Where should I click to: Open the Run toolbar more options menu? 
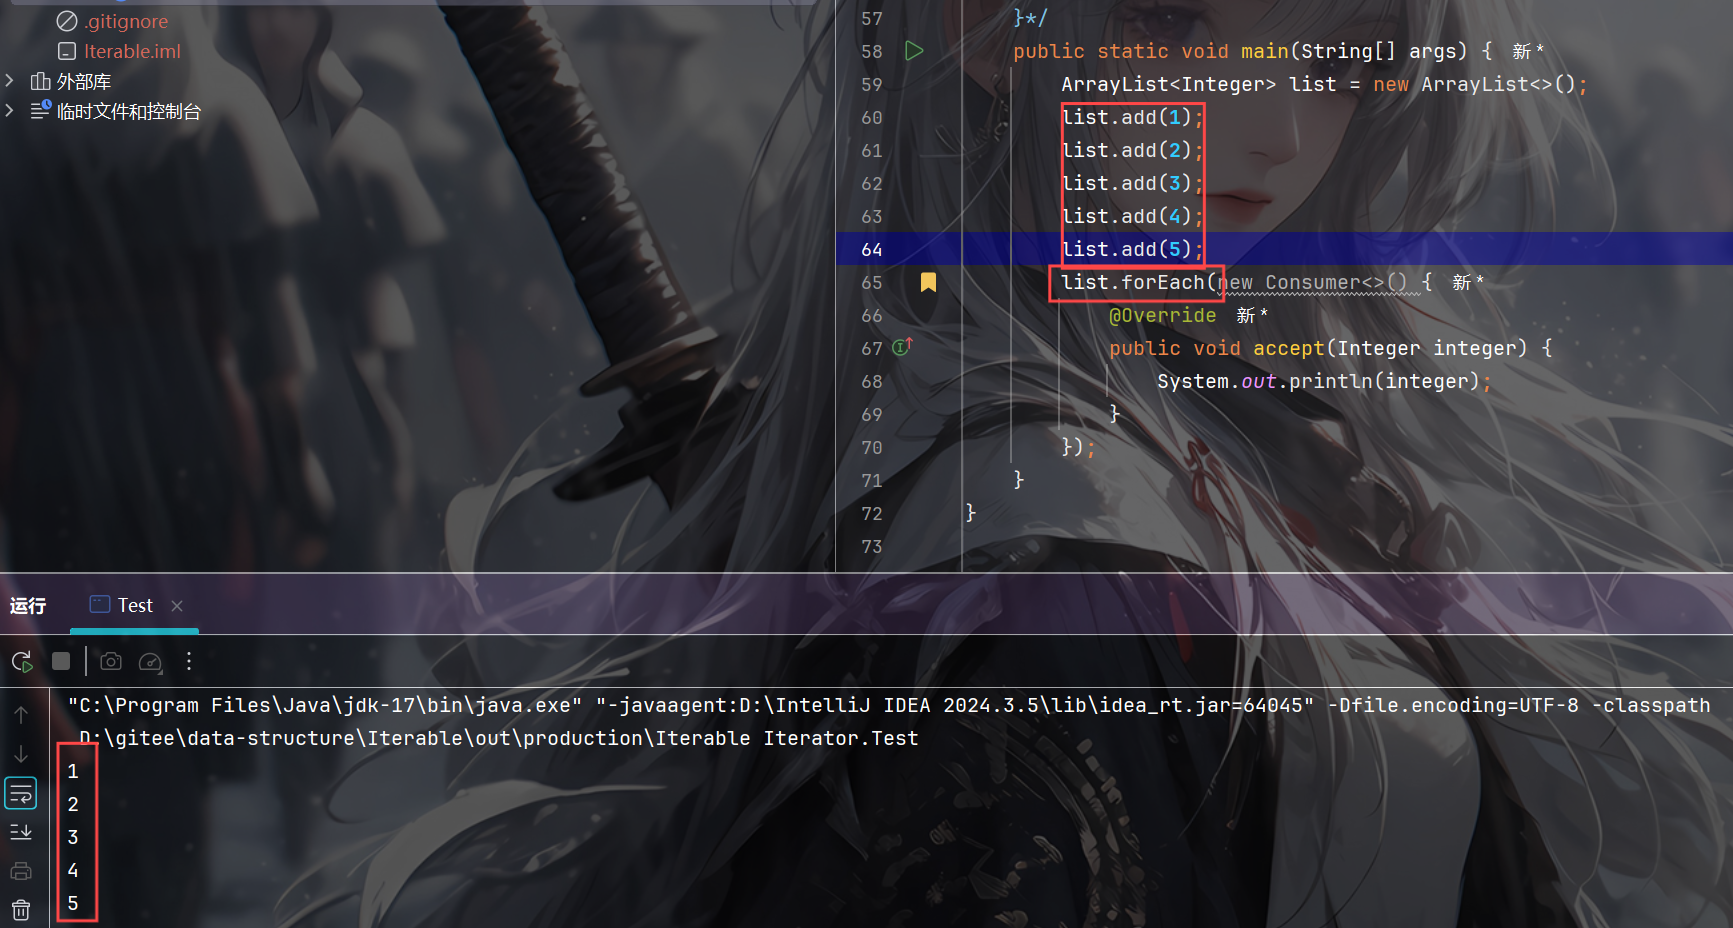[189, 661]
